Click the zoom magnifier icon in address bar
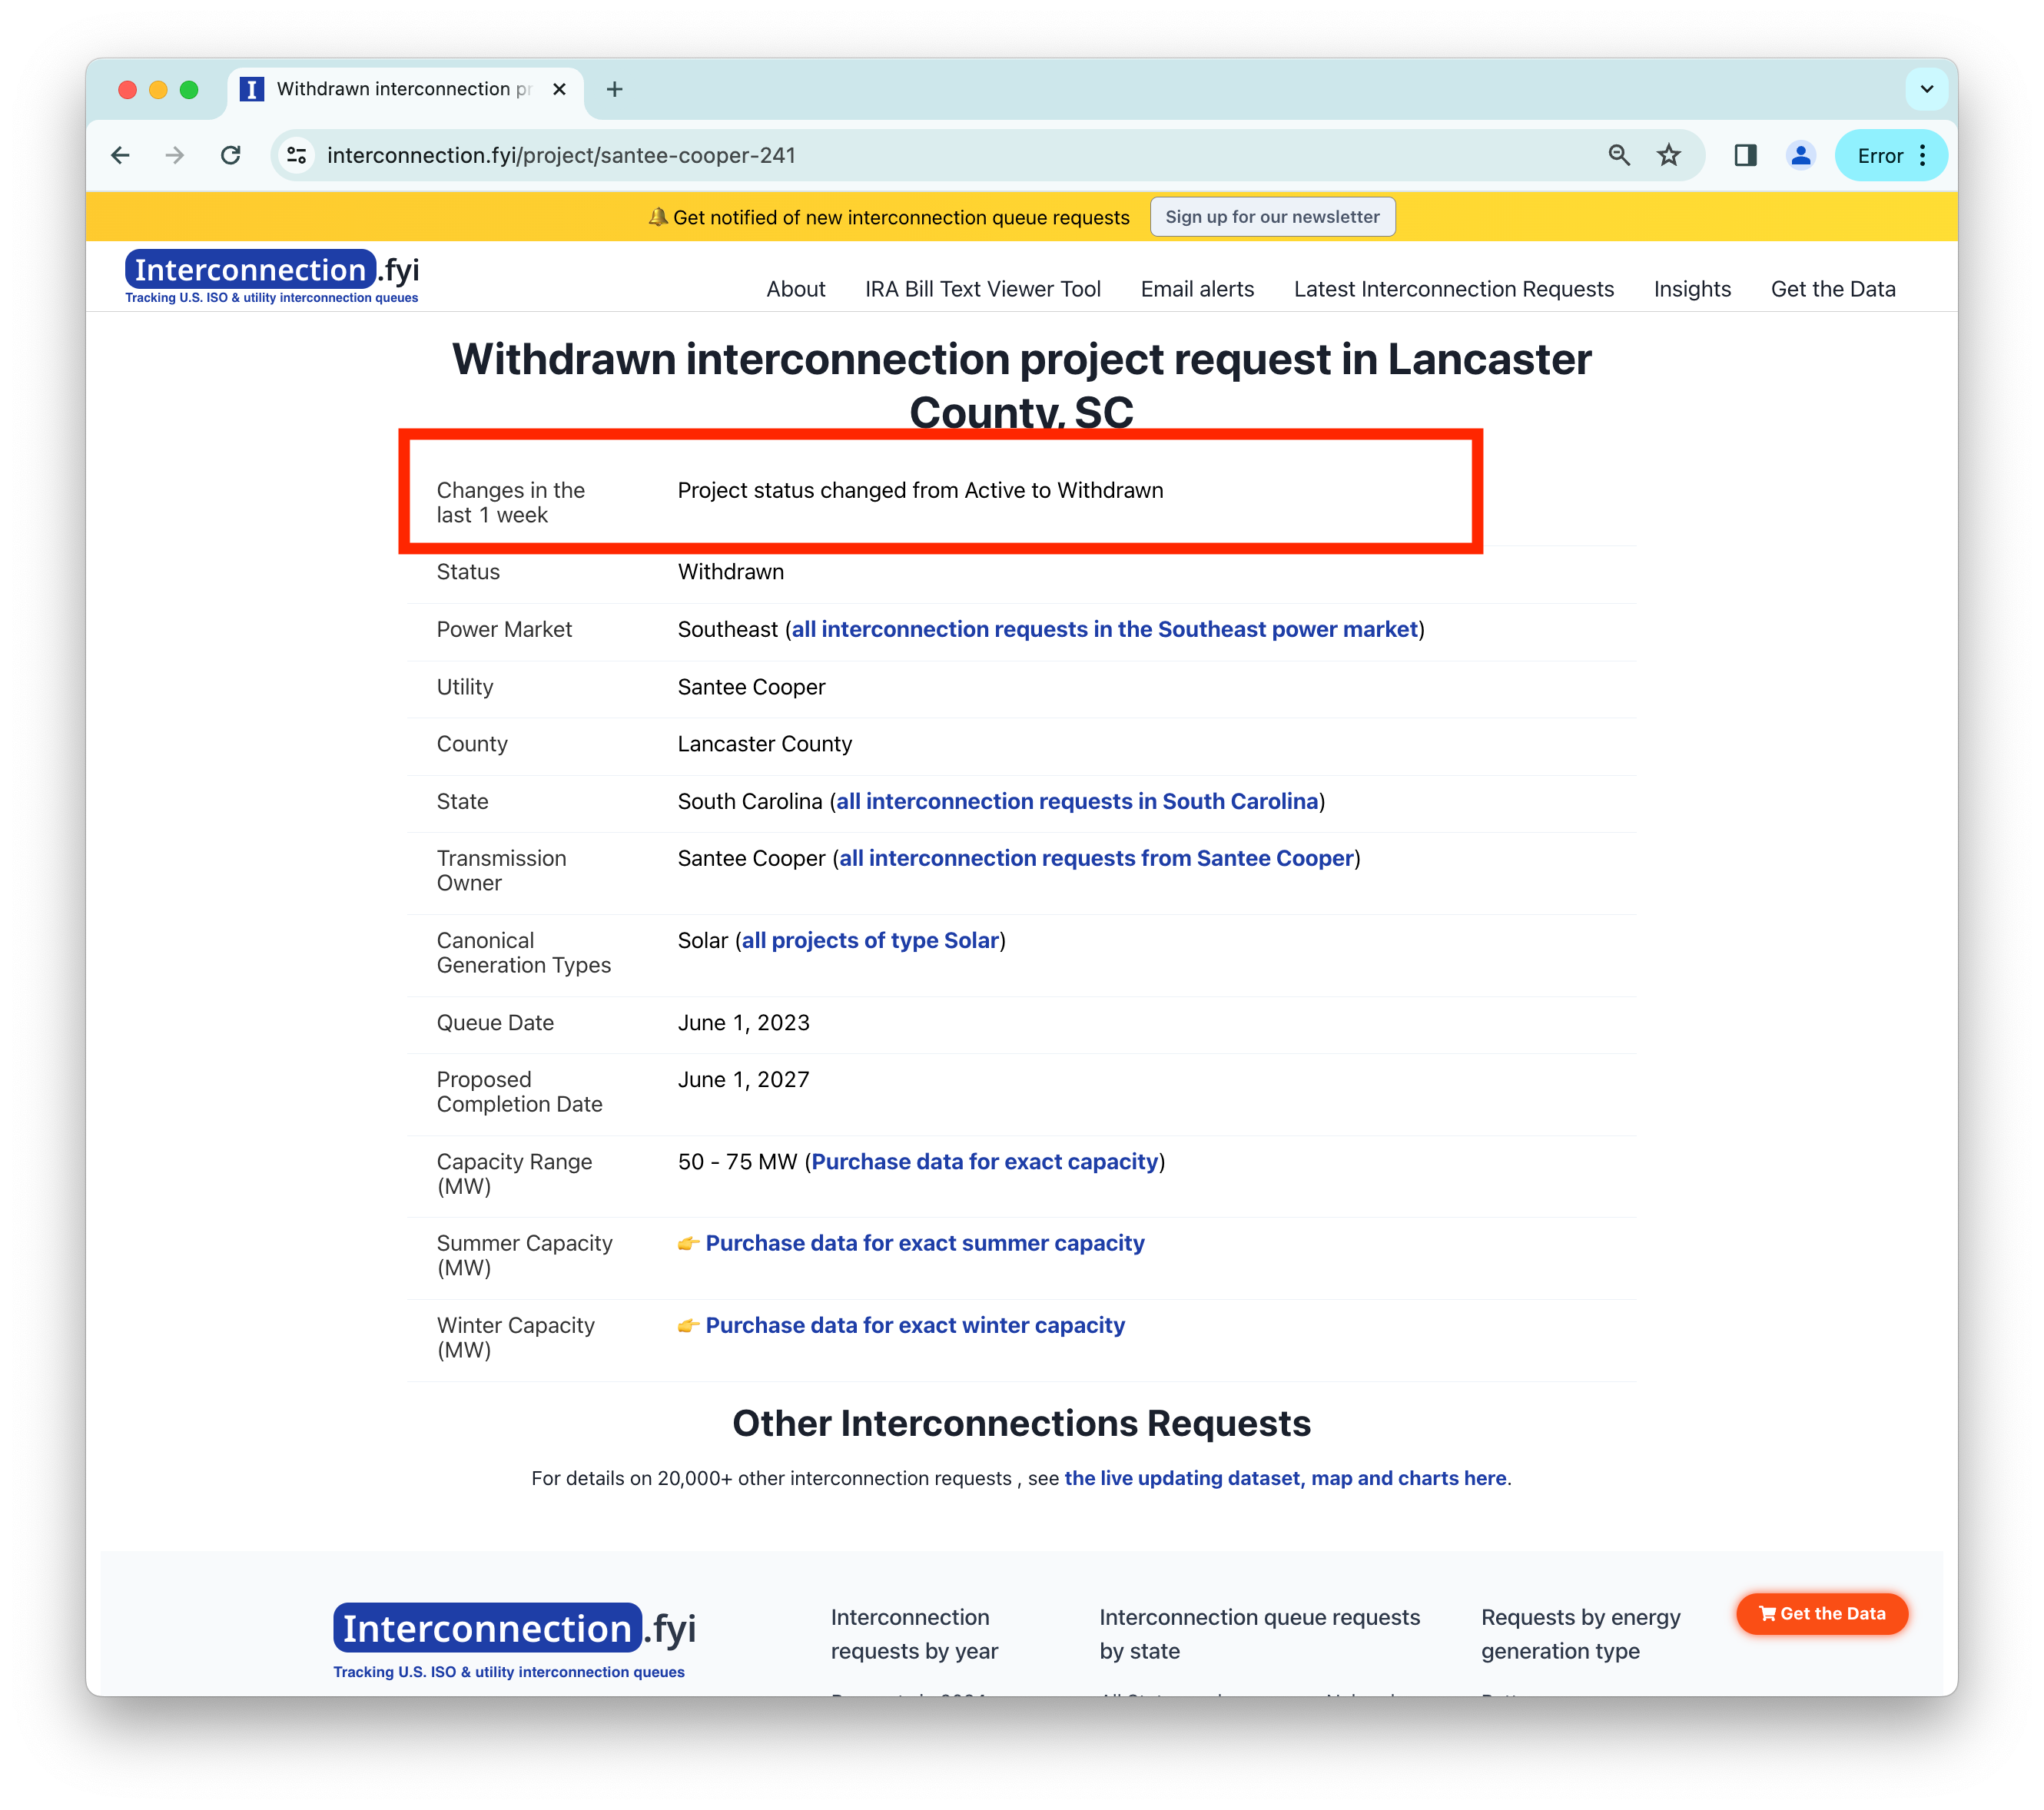The height and width of the screenshot is (1810, 2044). [x=1618, y=155]
